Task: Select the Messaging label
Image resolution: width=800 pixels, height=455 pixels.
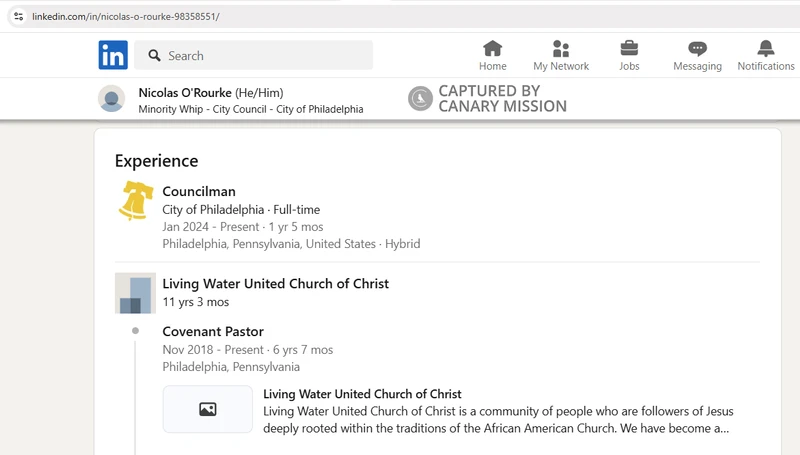Action: 697,66
